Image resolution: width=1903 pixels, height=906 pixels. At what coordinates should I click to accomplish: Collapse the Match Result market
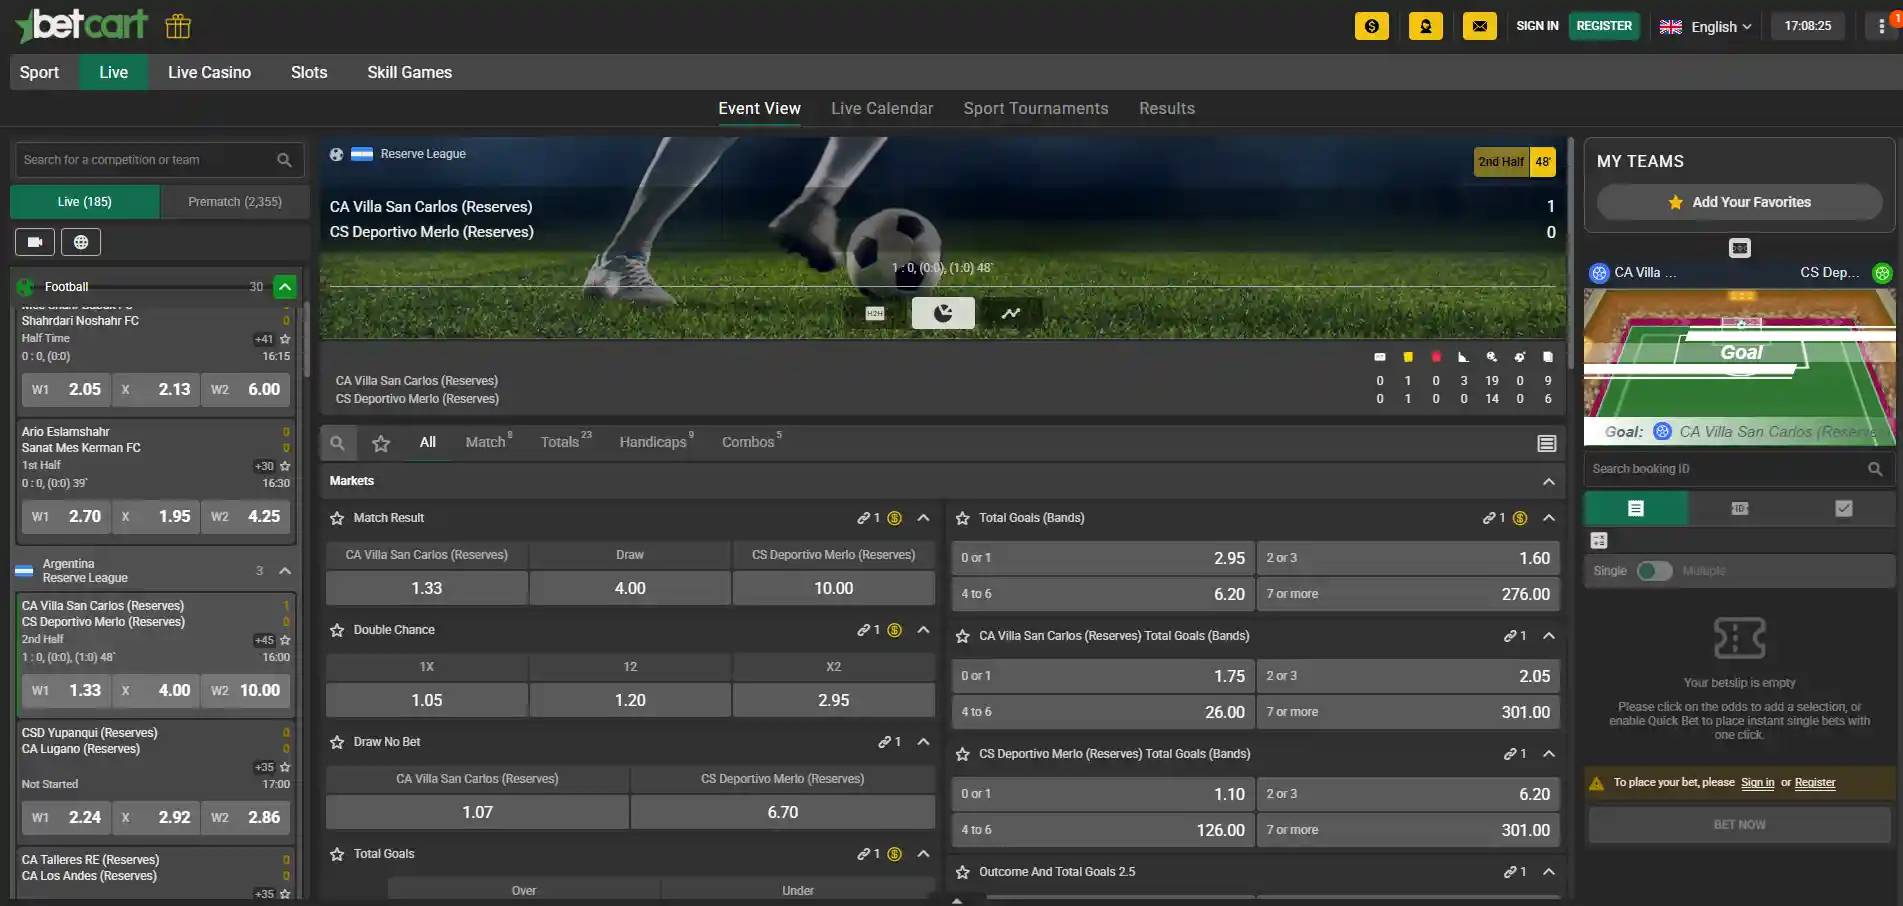923,518
